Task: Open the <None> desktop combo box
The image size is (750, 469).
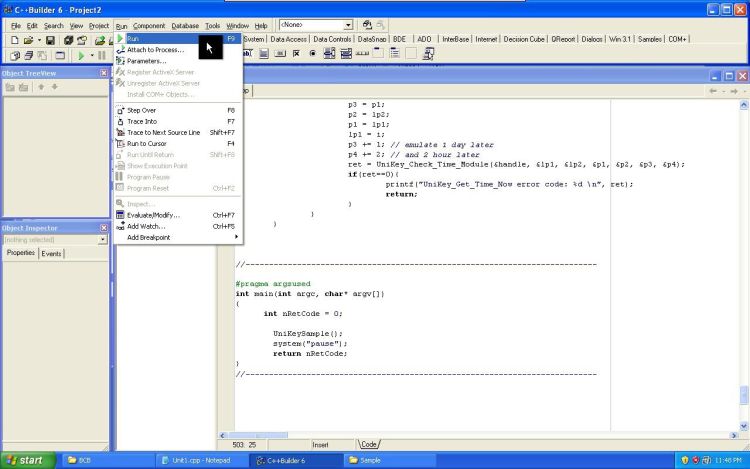Action: (348, 25)
